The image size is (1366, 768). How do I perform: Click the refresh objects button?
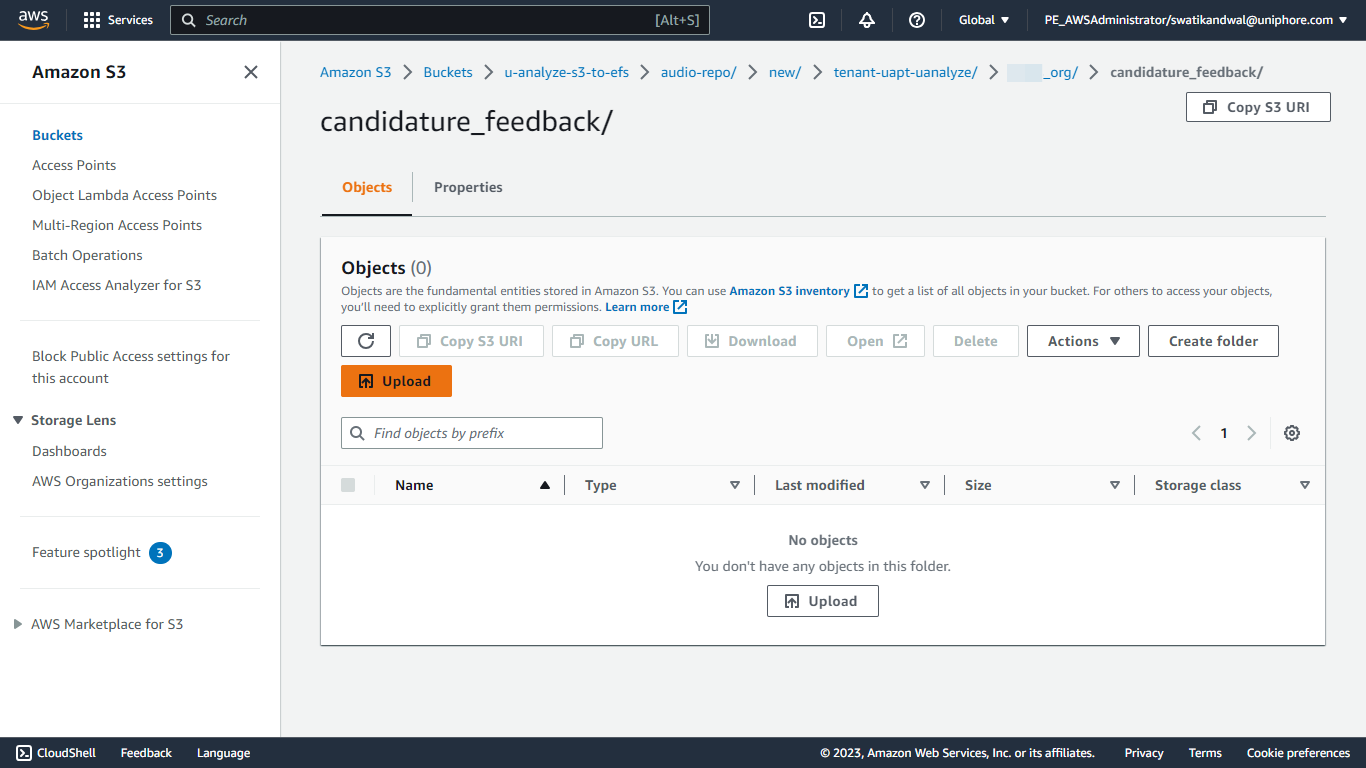(x=366, y=341)
